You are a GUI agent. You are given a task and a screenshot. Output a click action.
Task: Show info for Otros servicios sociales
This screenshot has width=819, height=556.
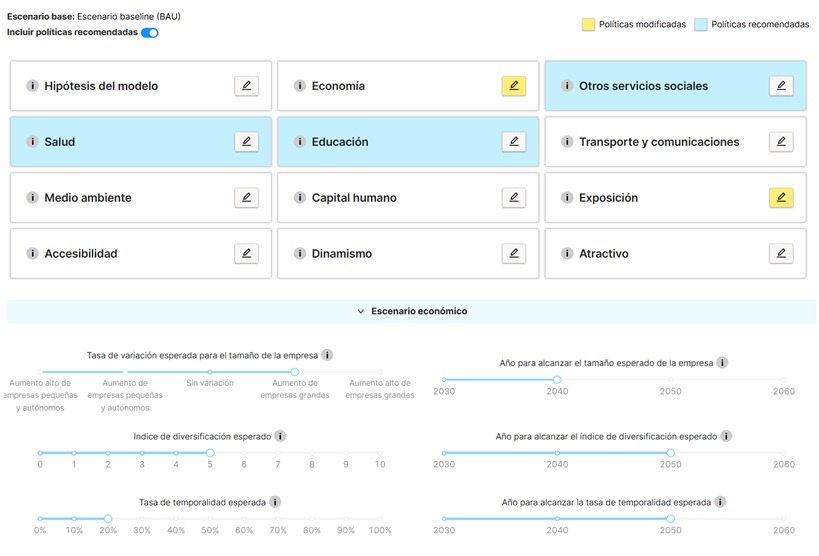tap(567, 86)
